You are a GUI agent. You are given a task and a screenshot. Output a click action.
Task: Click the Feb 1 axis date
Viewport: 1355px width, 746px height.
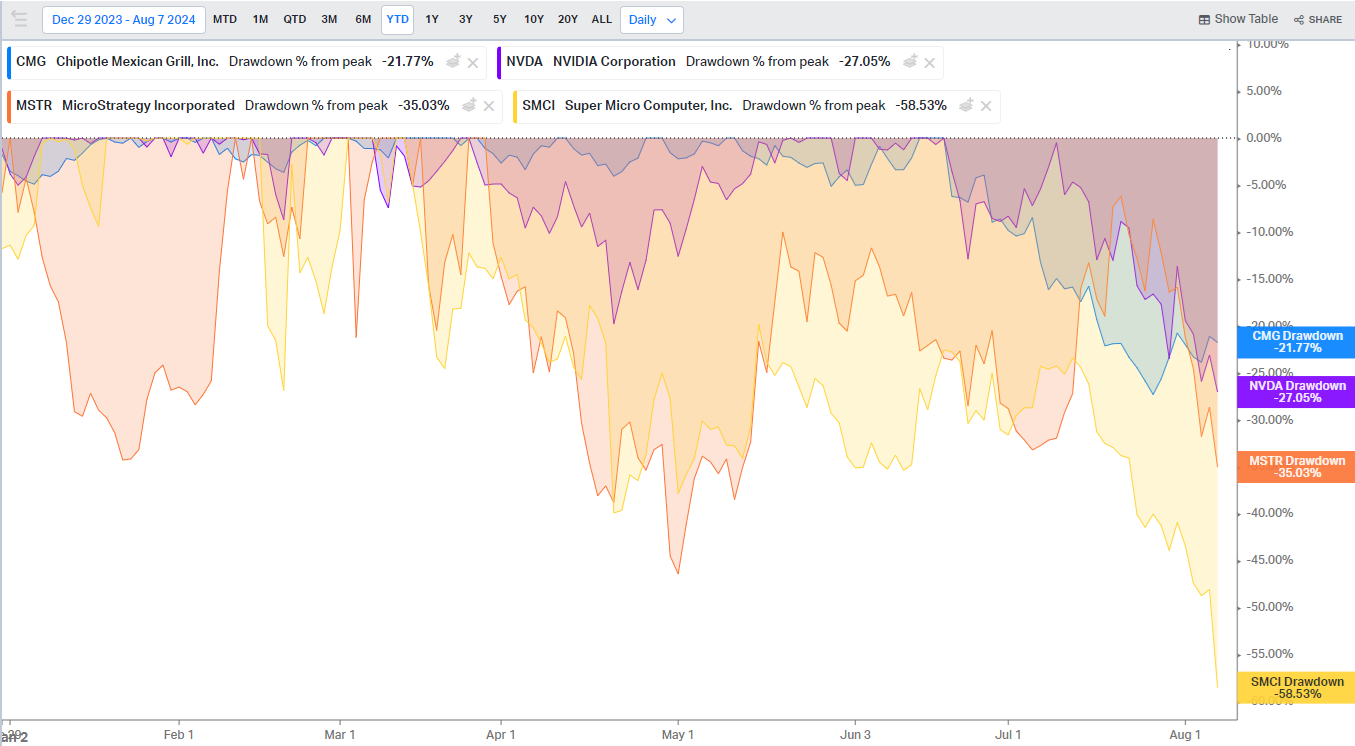tap(179, 734)
